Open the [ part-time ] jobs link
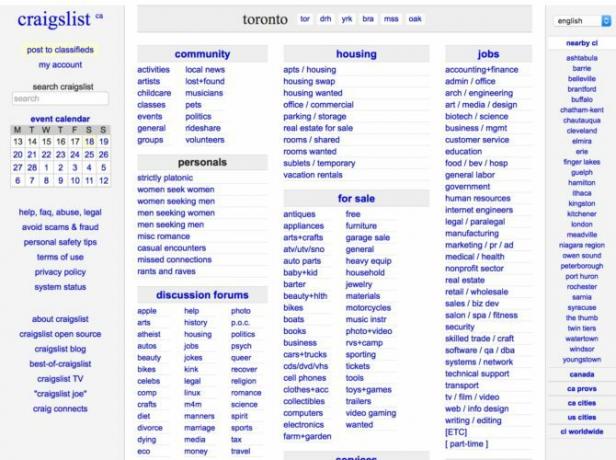The height and width of the screenshot is (460, 616). pyautogui.click(x=467, y=444)
